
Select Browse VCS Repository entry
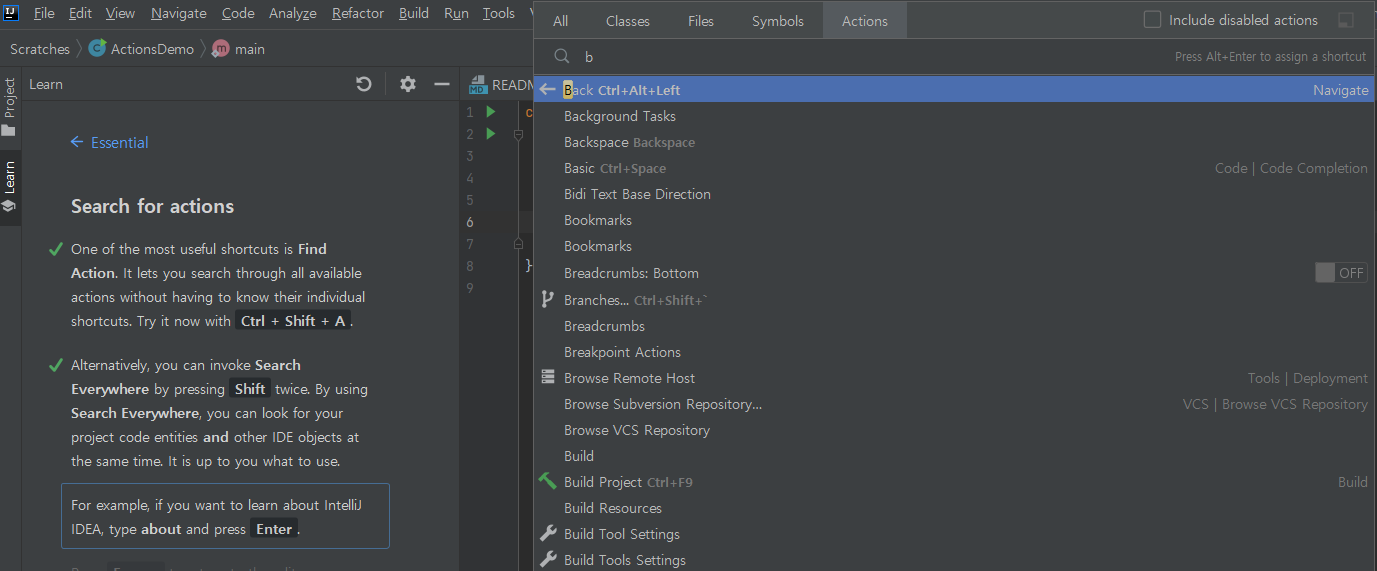coord(954,430)
